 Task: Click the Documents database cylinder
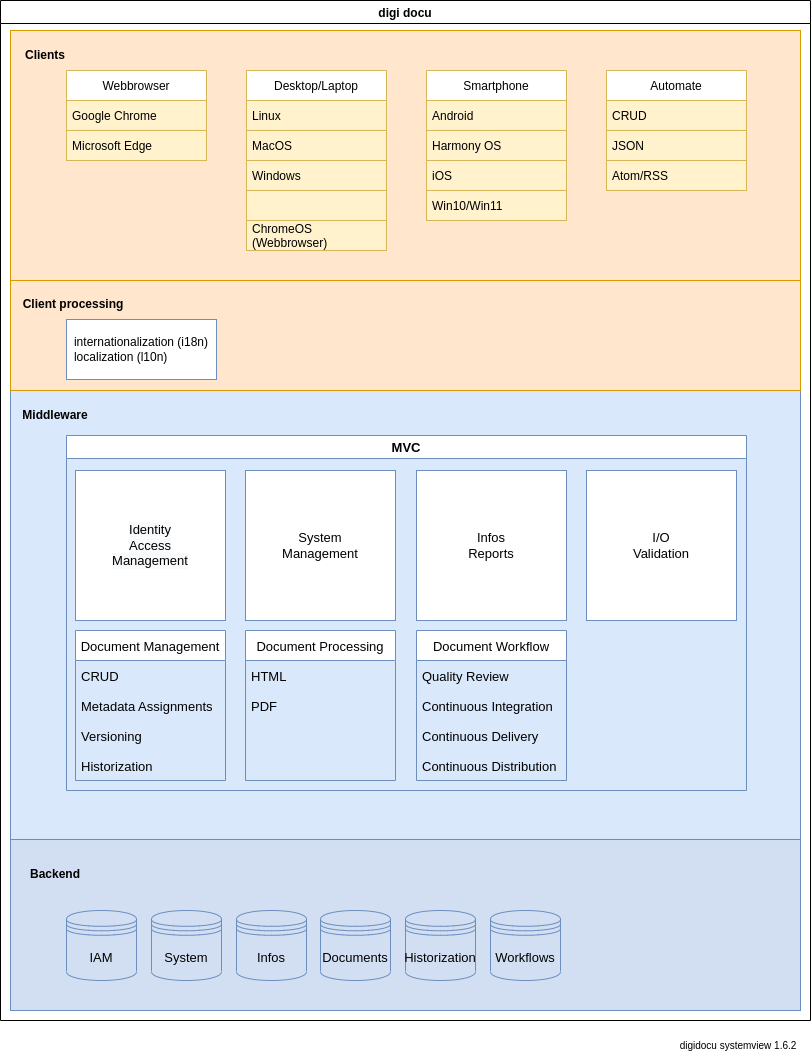355,945
